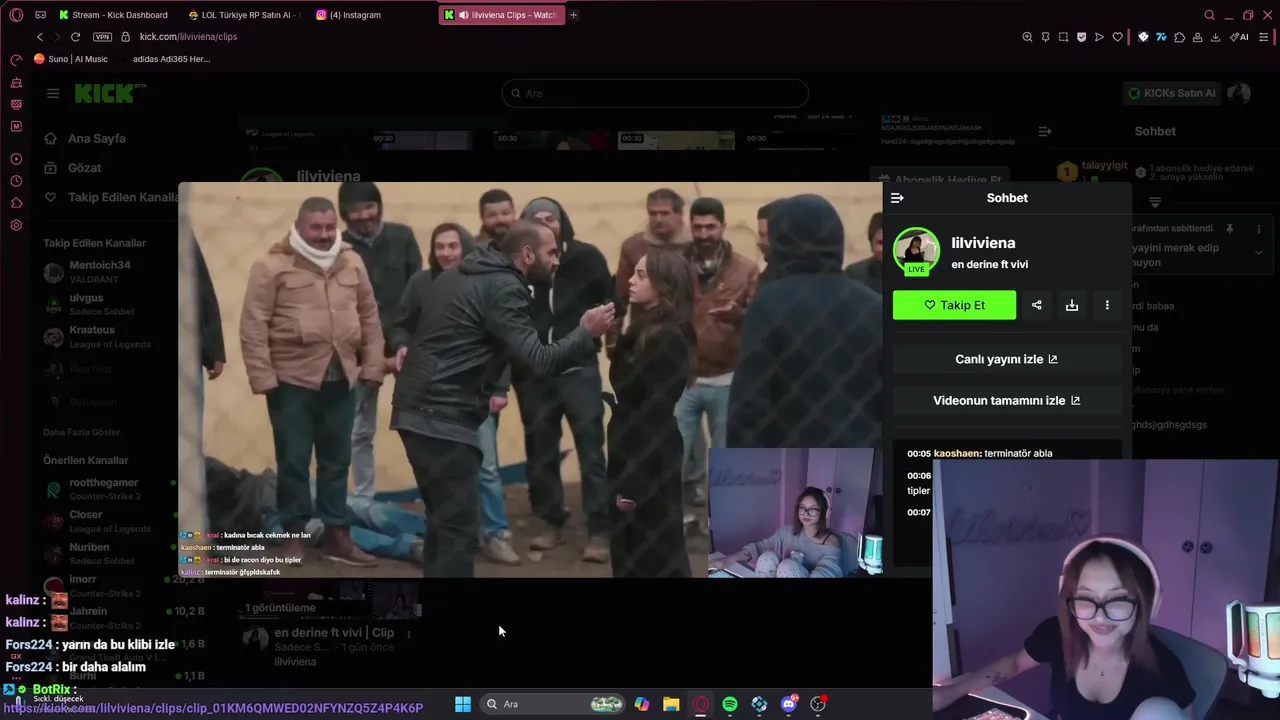Screen dimensions: 1280x720
Task: Open the Windows Start menu
Action: click(x=463, y=704)
